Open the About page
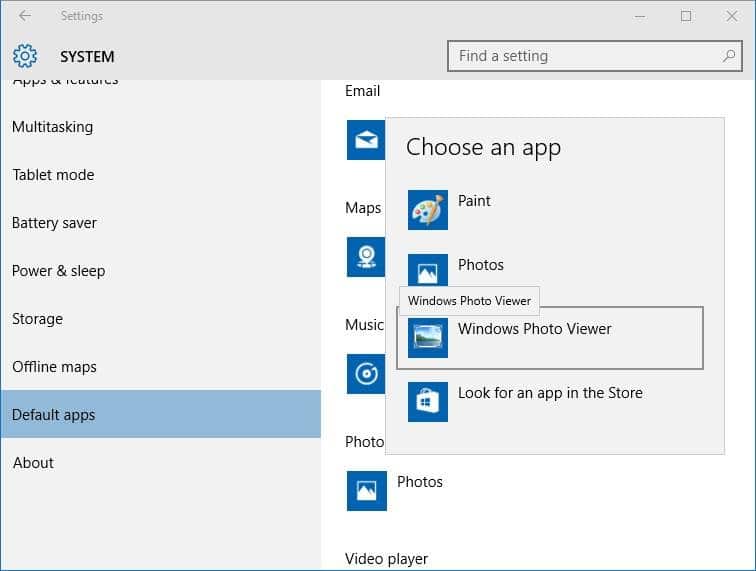Screen dimensions: 756x571 point(161,462)
